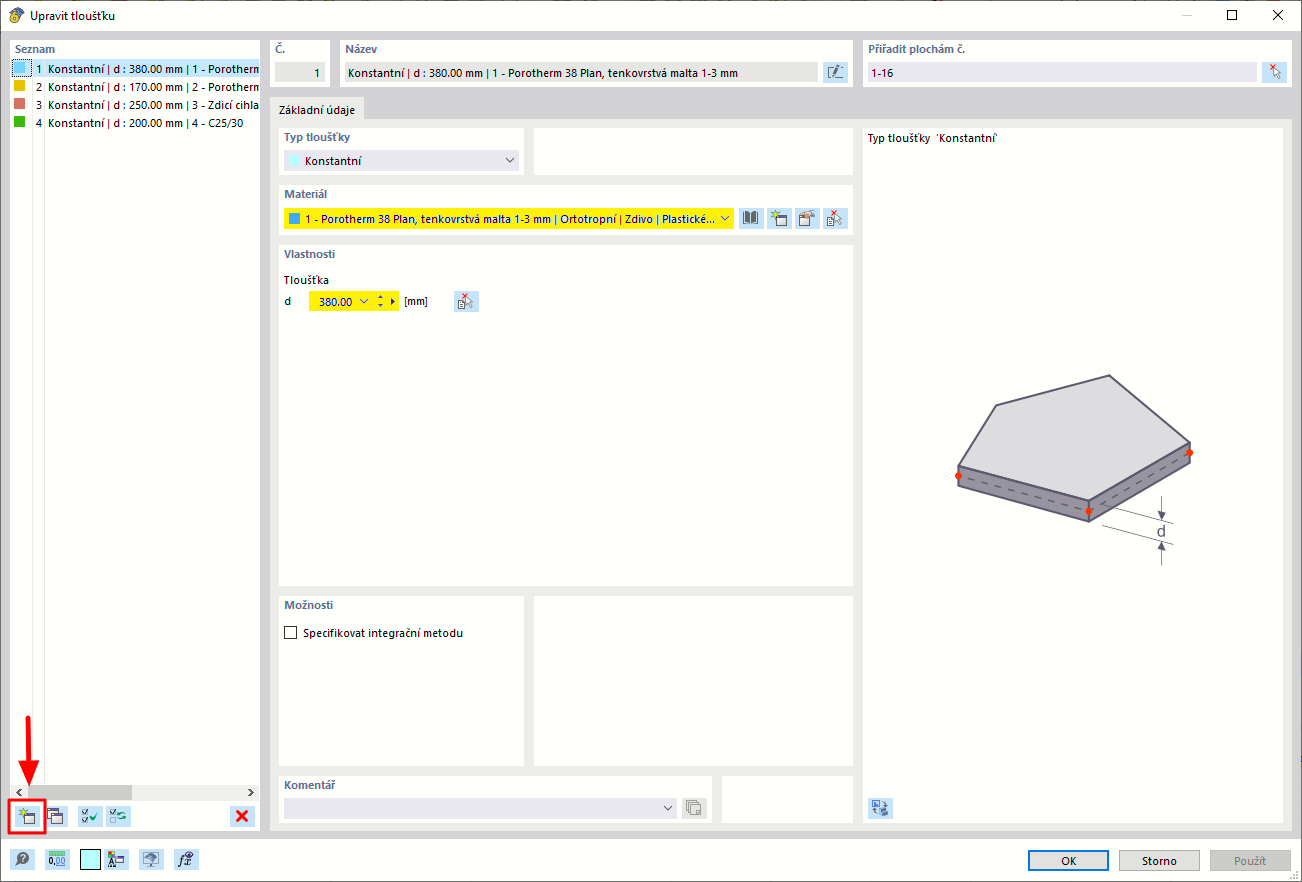Screen dimensions: 1302x882
Task: Click the icon below the thickness preview
Action: click(880, 808)
